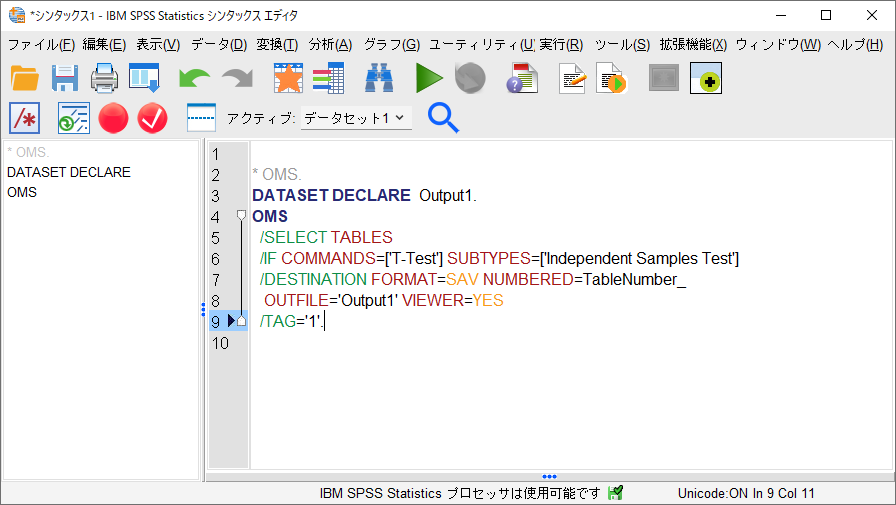The image size is (896, 505).
Task: Click the document-with-play-arrow toolbar icon
Action: click(x=611, y=78)
